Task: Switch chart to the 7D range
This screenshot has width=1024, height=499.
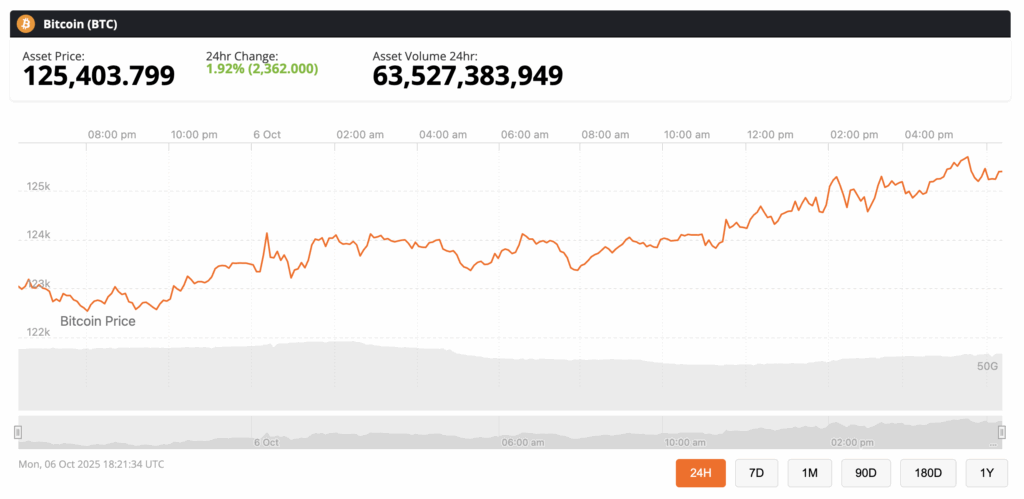Action: 757,472
